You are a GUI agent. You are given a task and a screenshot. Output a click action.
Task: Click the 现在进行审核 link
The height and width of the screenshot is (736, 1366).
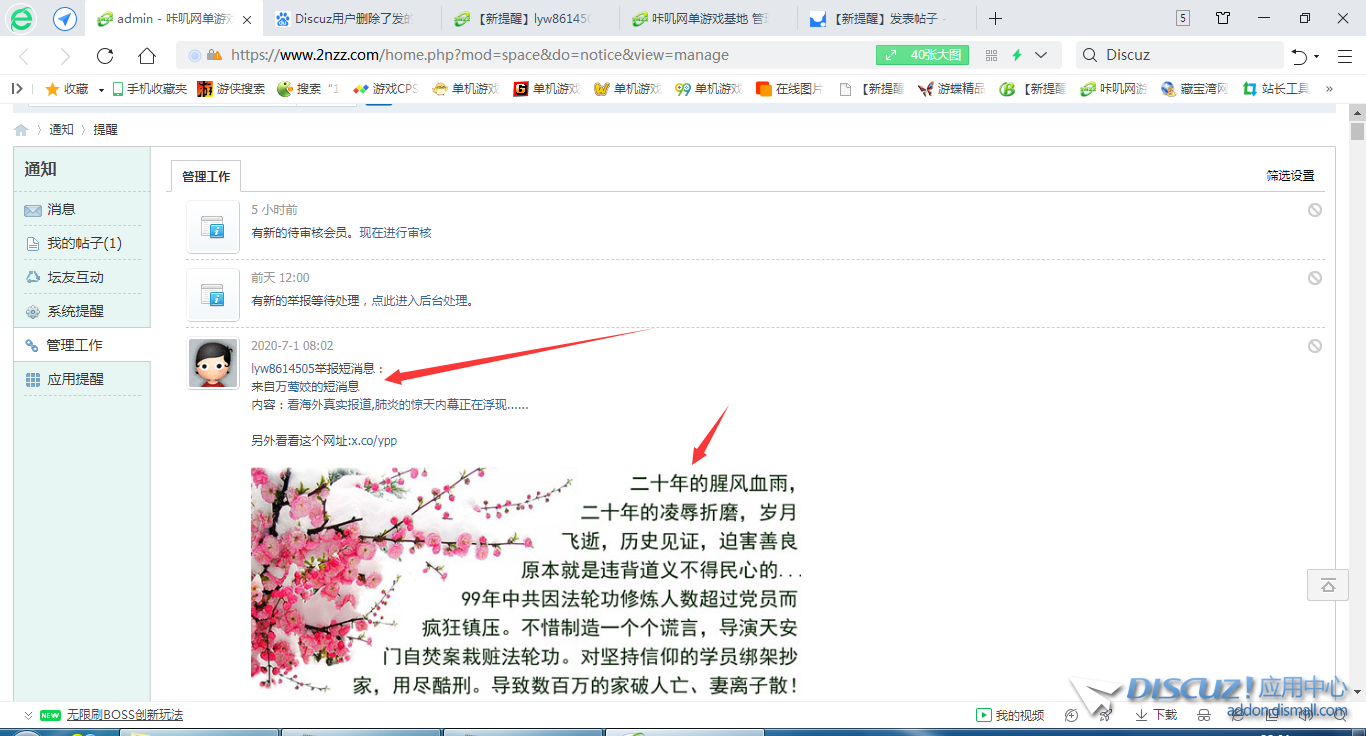pyautogui.click(x=396, y=233)
